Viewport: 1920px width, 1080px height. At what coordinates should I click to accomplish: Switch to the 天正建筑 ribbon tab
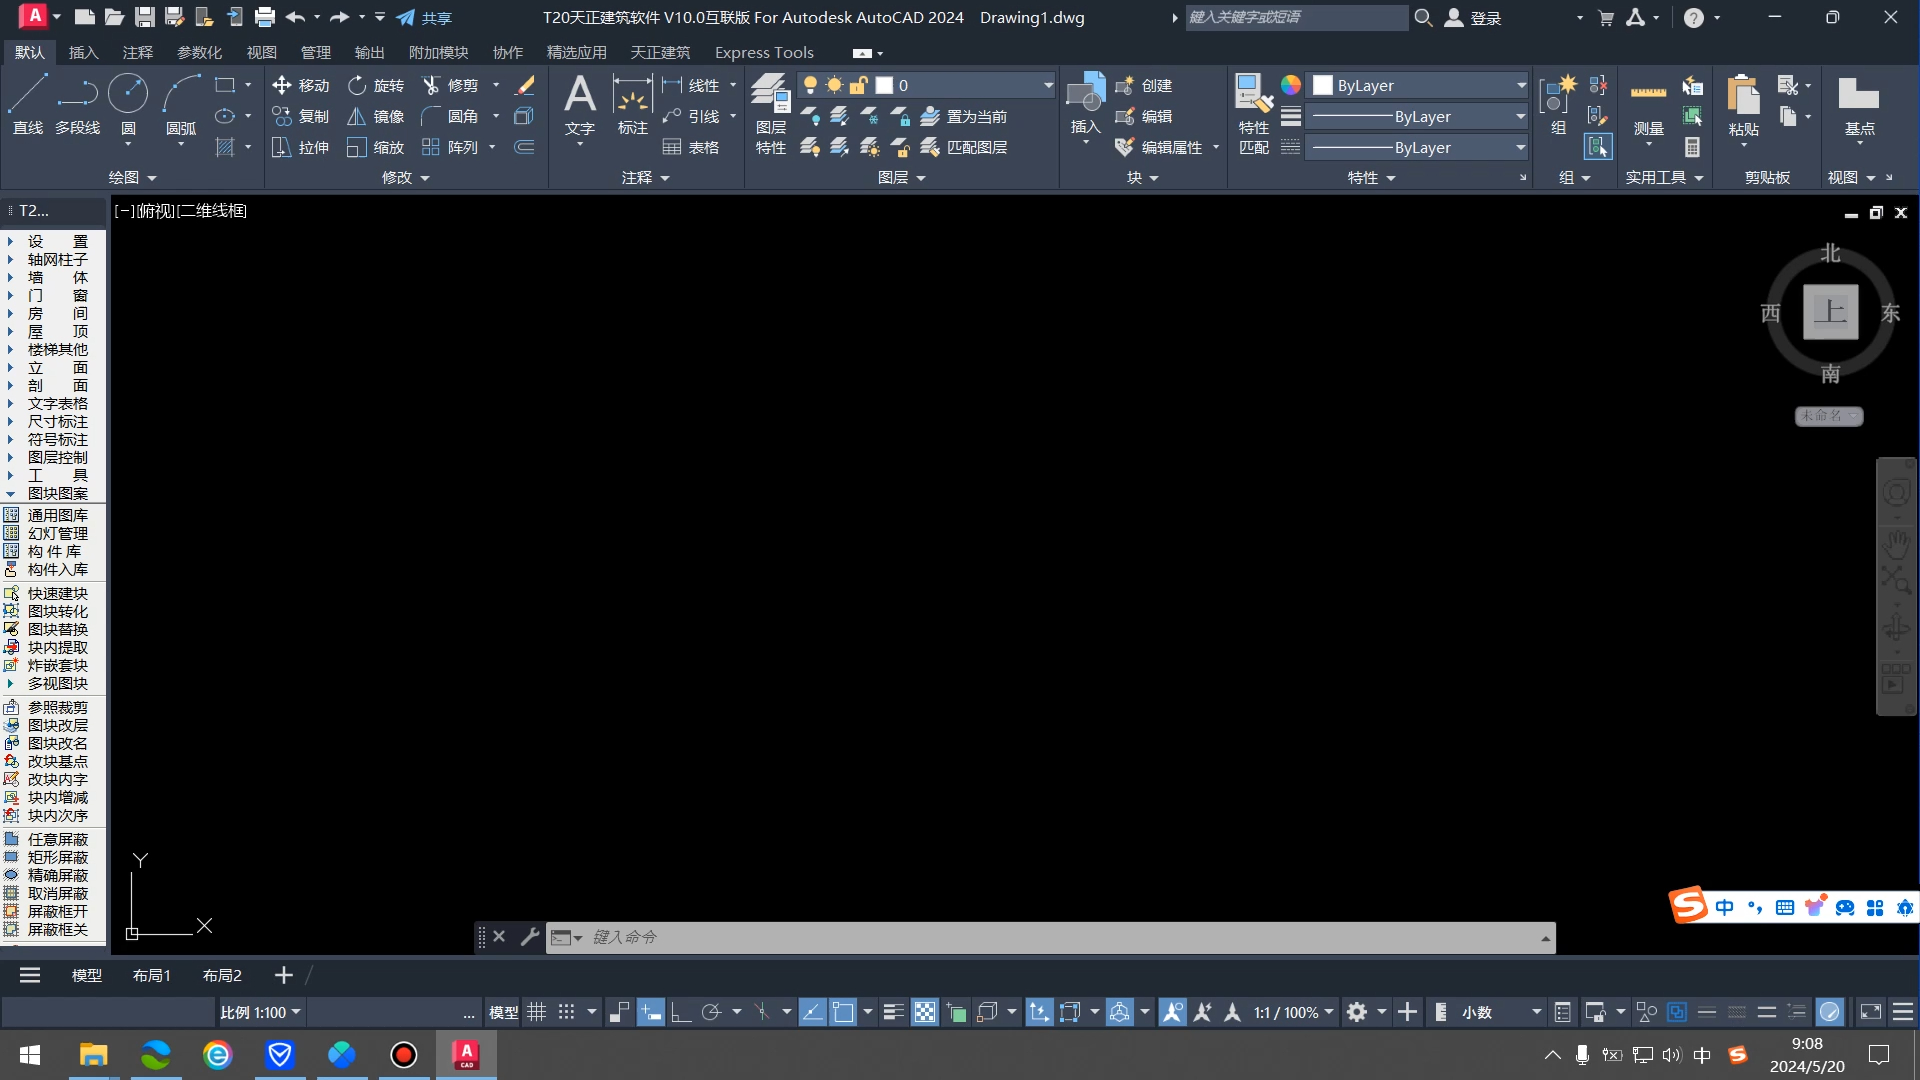pos(660,53)
